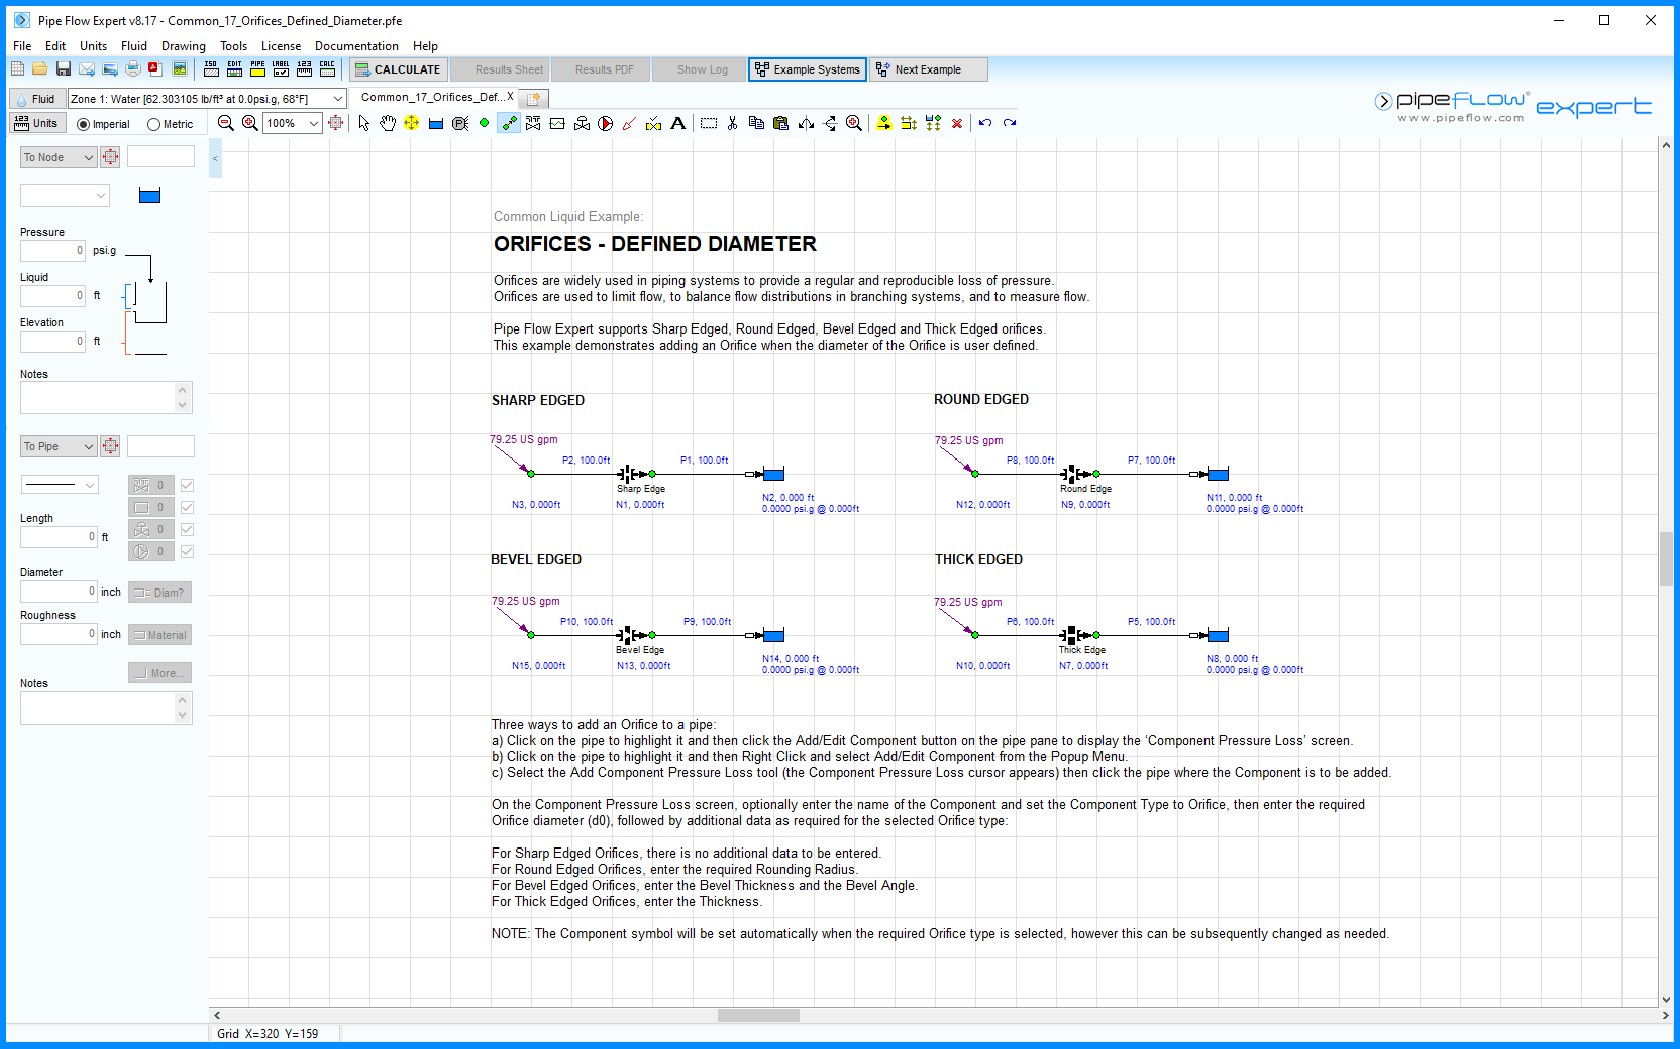Toggle the checkbox beside the first fittings row
Screen dimensions: 1680x1049
(x=187, y=485)
